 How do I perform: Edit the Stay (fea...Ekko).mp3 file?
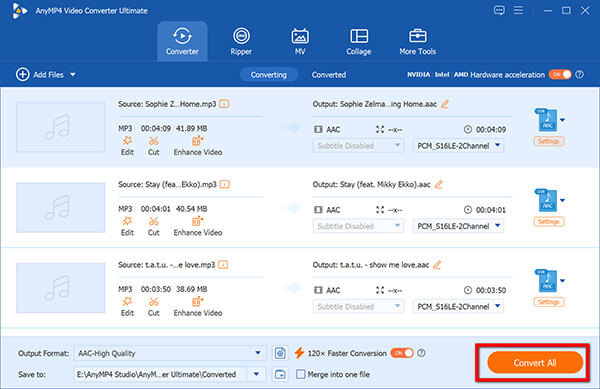[x=127, y=226]
